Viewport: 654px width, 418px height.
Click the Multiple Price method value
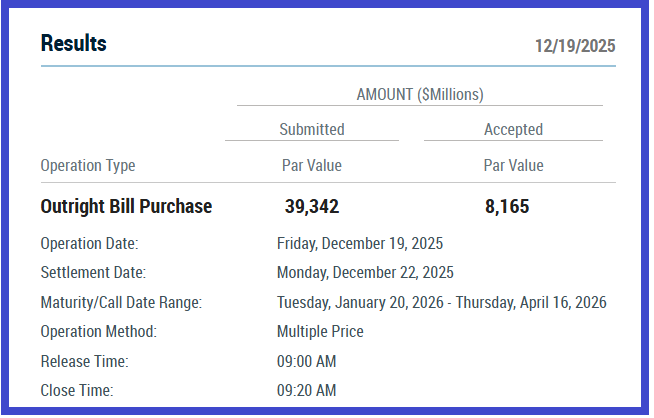pyautogui.click(x=320, y=331)
